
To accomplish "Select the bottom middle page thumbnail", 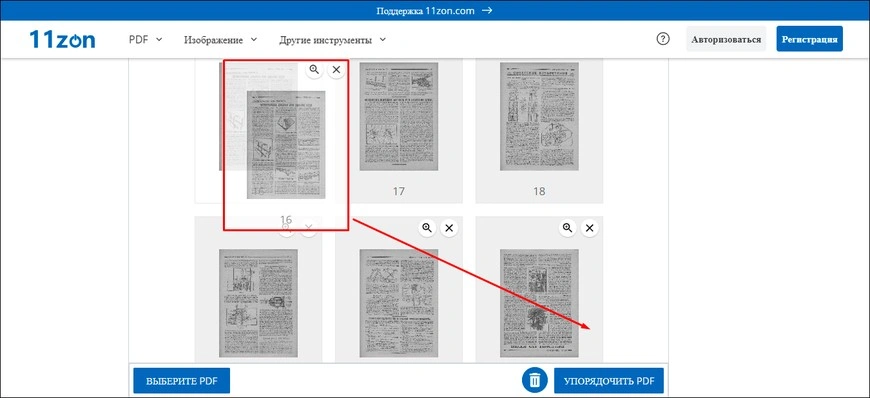I will tap(398, 303).
